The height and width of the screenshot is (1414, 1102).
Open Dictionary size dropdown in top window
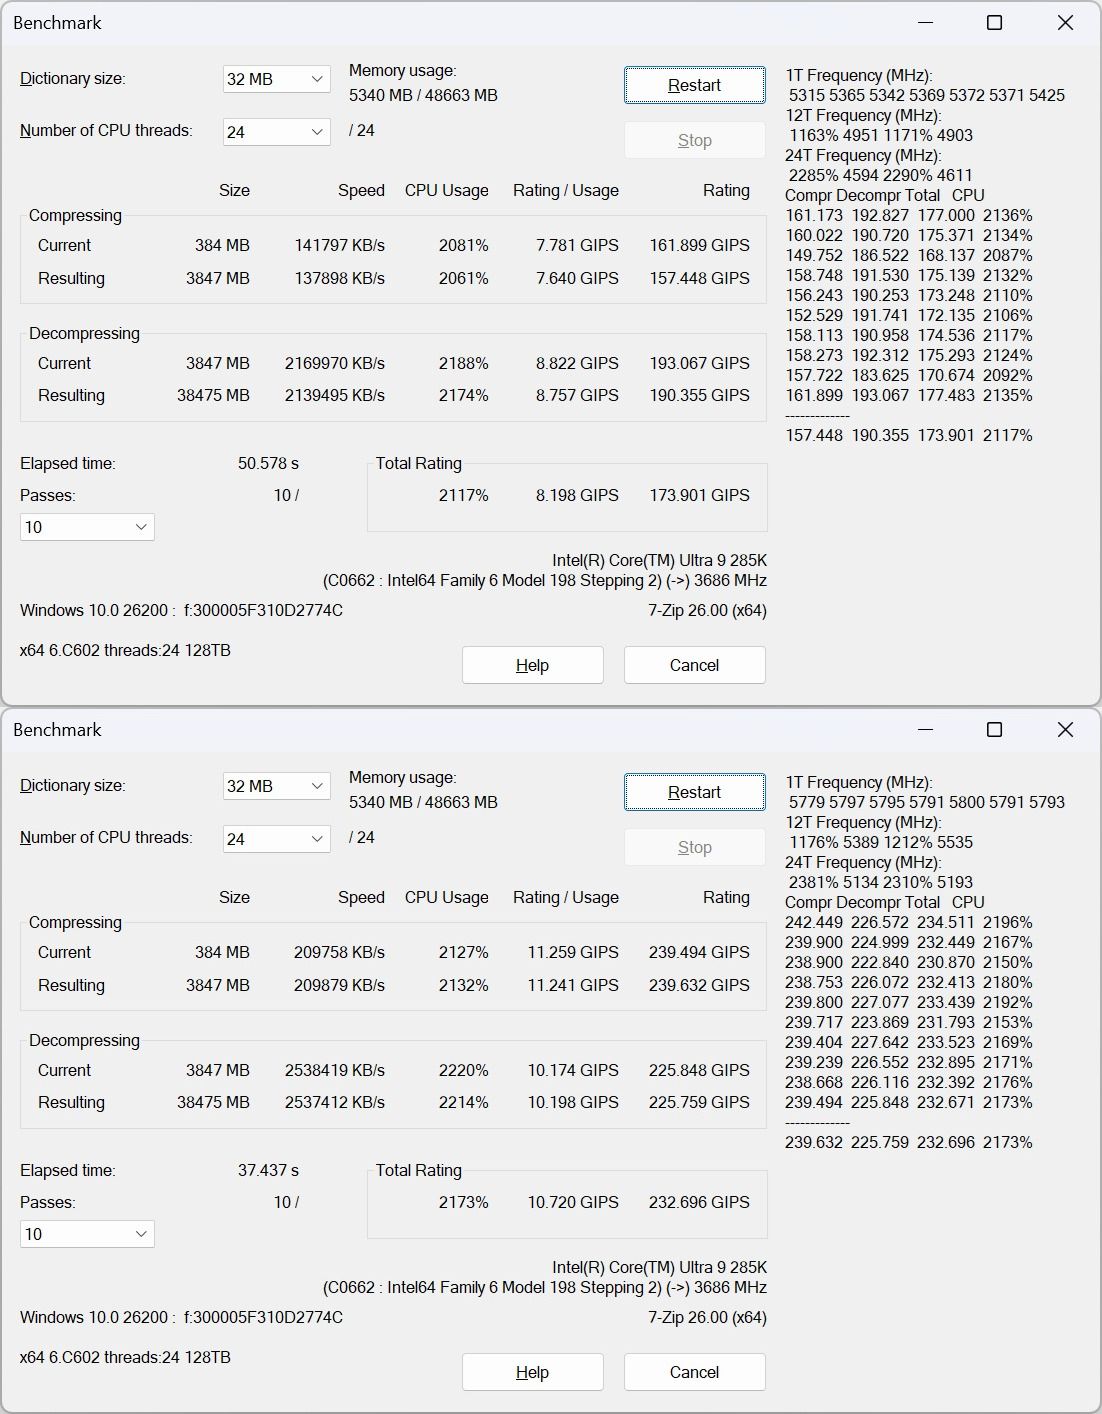276,79
